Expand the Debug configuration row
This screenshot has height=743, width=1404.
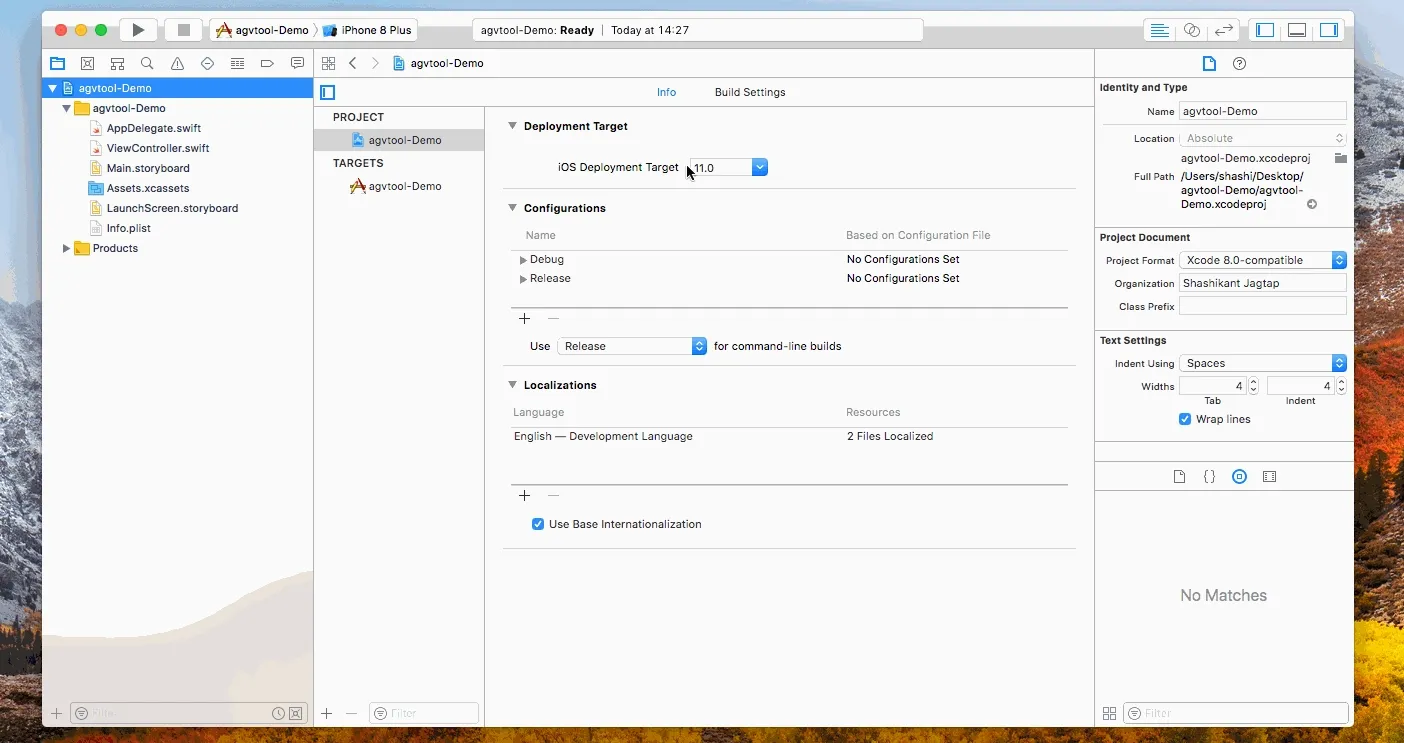pyautogui.click(x=523, y=260)
